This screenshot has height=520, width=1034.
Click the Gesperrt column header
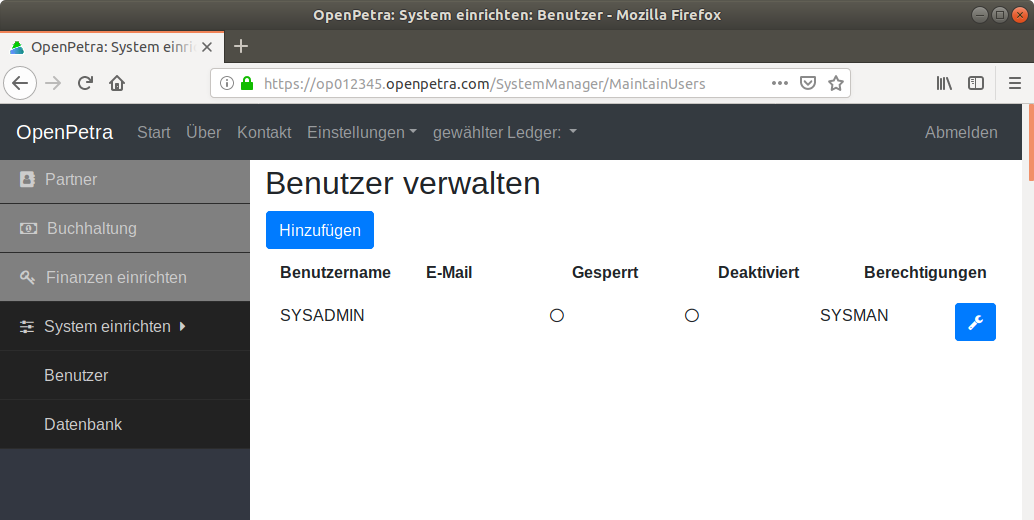pos(605,273)
